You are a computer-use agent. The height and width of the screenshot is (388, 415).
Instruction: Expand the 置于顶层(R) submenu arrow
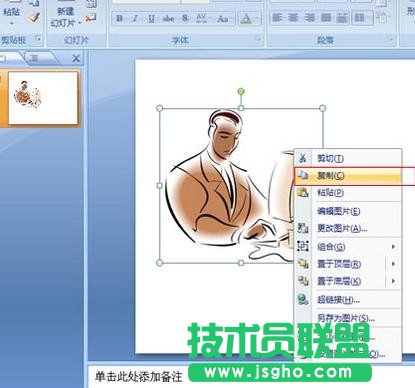(x=394, y=264)
